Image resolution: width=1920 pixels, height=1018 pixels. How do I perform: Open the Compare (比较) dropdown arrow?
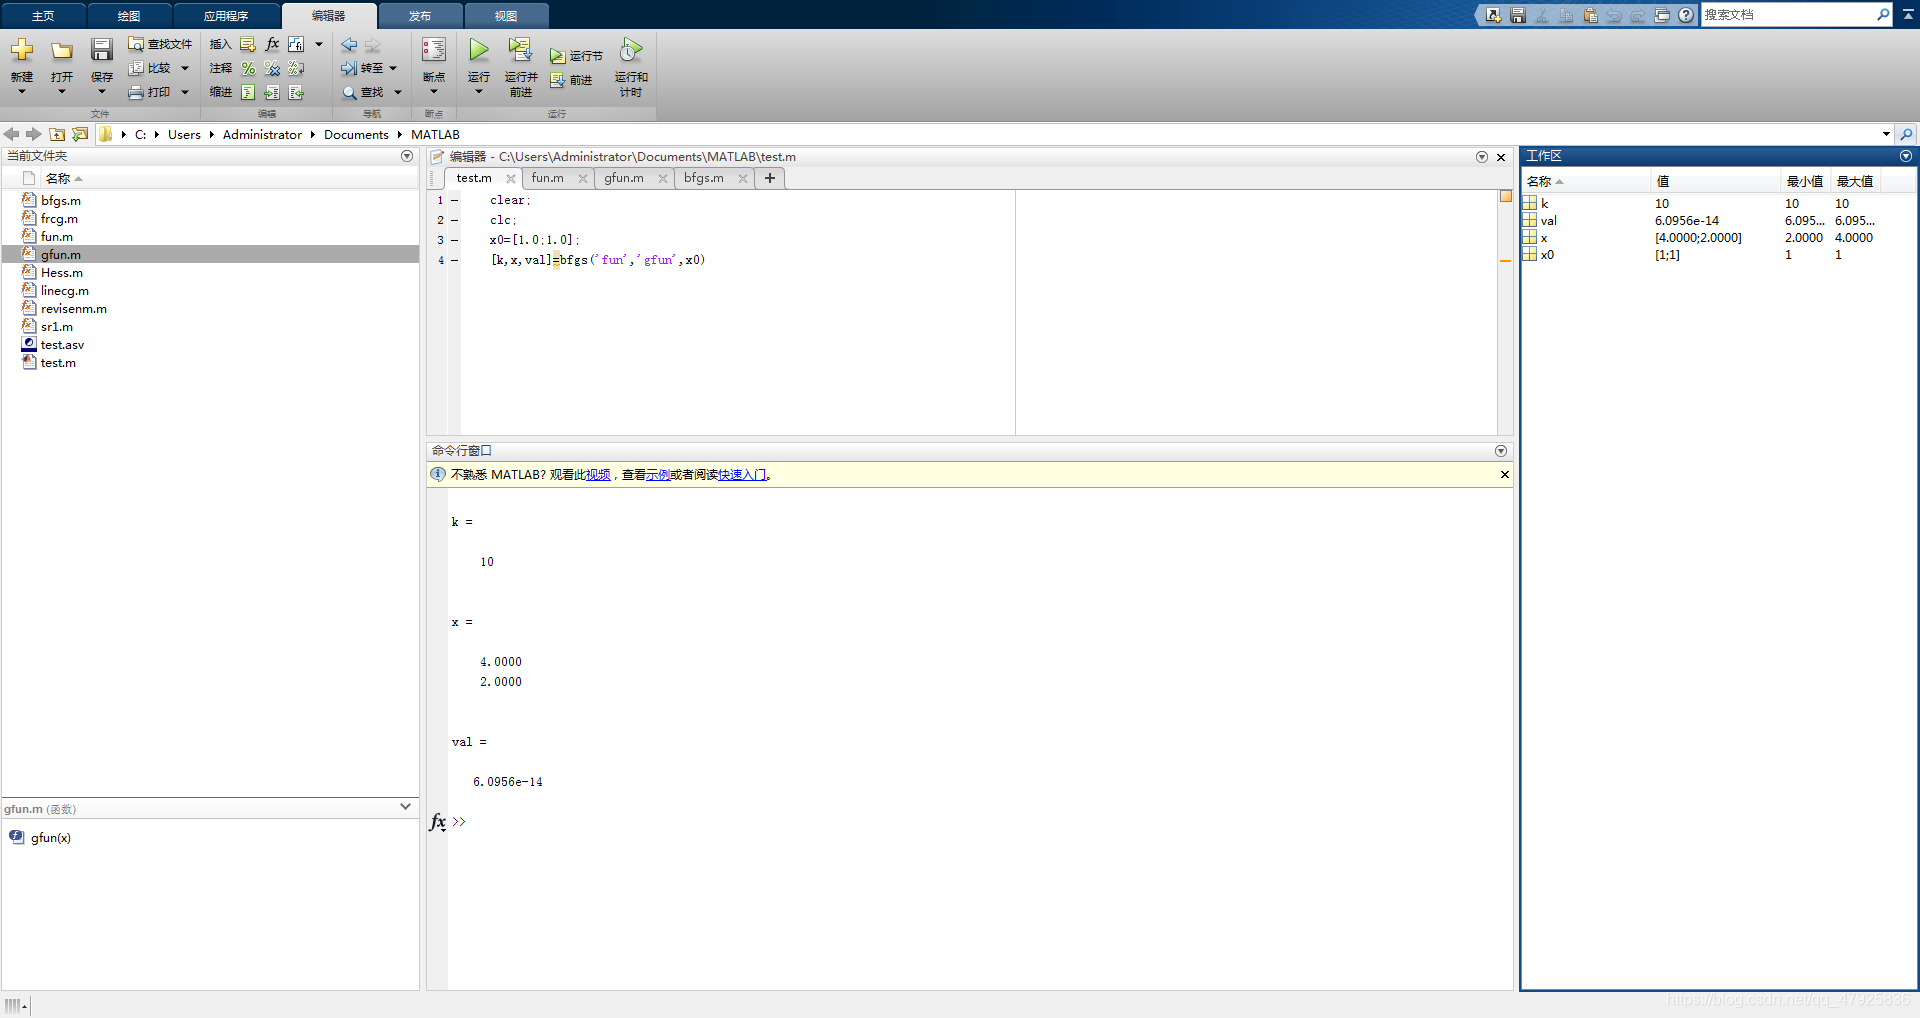point(185,68)
